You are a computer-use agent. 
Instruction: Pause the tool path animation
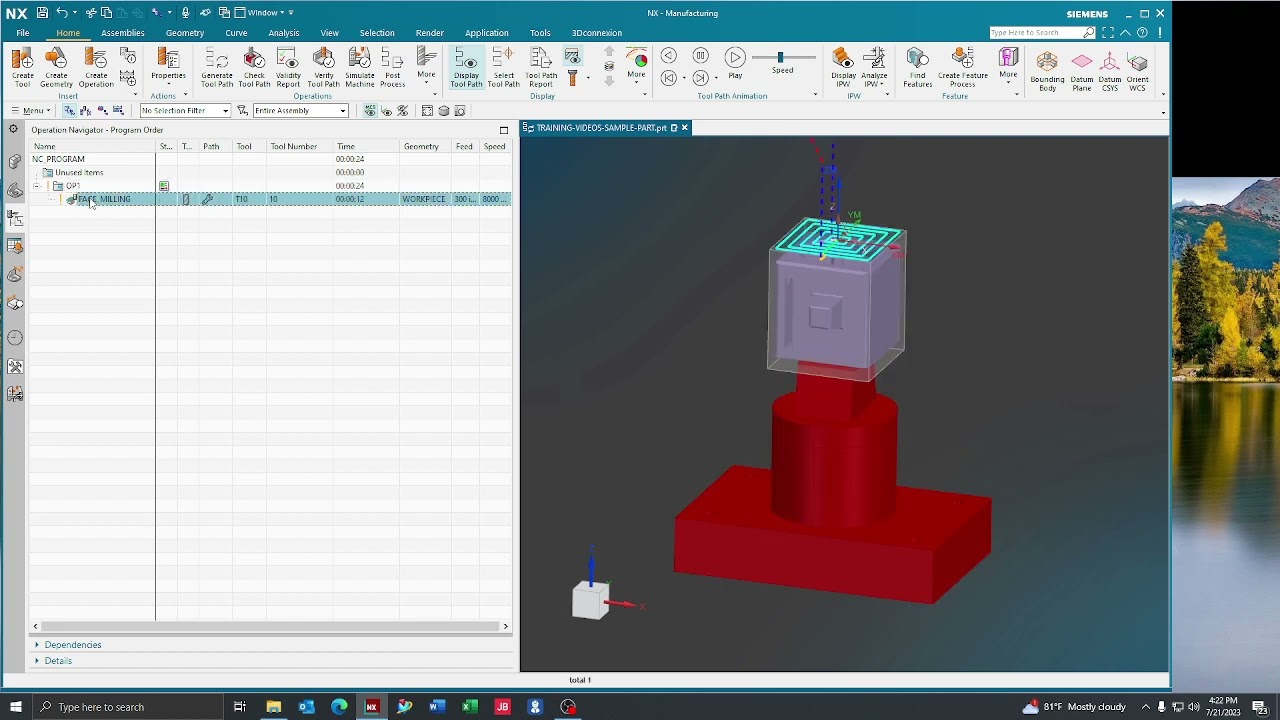701,56
